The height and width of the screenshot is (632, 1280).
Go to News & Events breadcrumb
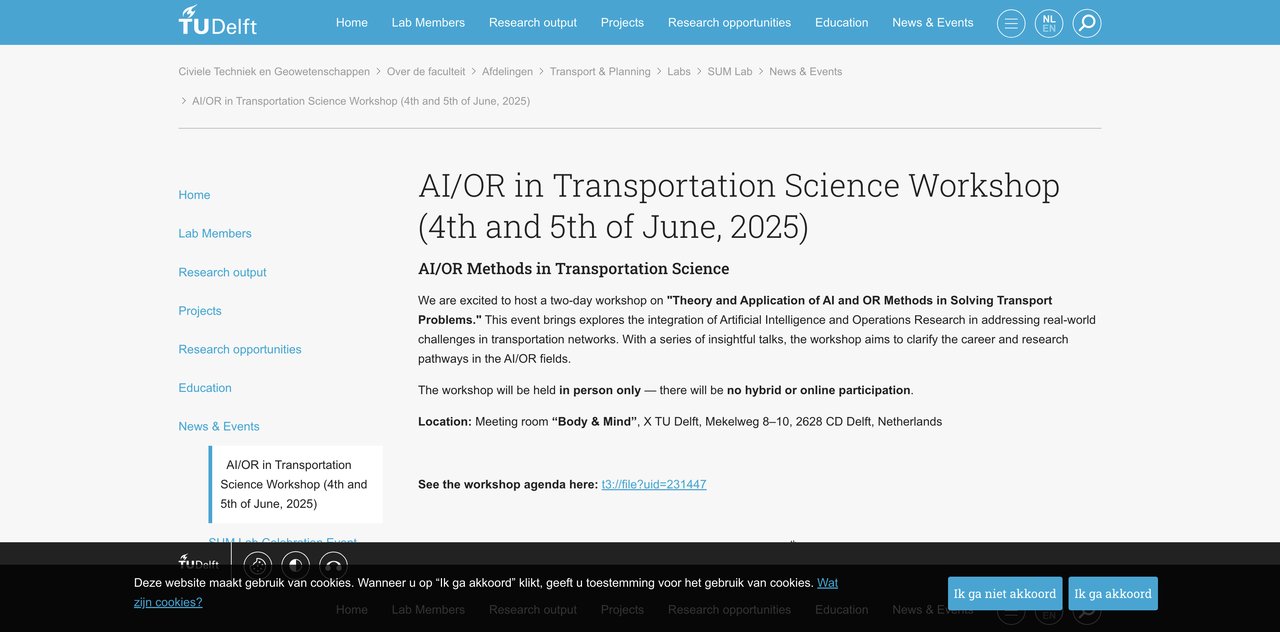pos(806,72)
